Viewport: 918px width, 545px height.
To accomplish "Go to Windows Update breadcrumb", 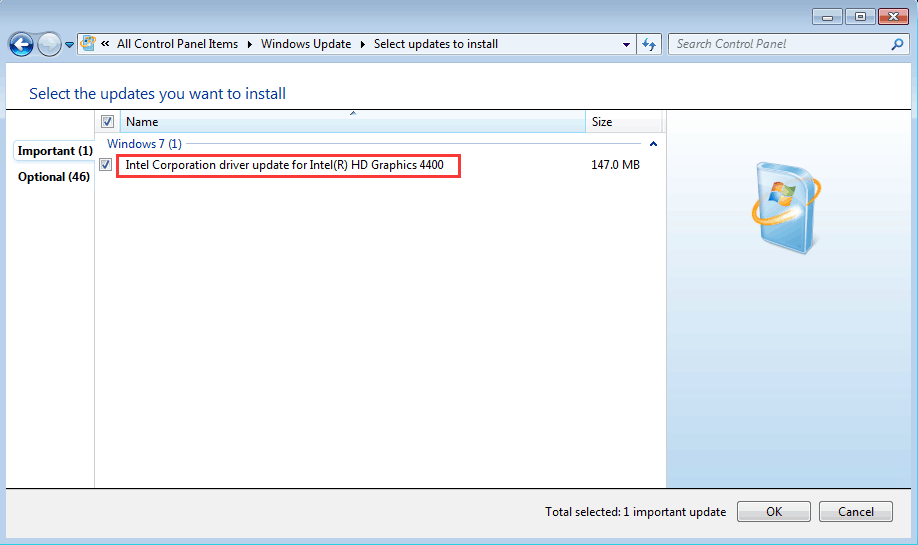I will coord(306,44).
